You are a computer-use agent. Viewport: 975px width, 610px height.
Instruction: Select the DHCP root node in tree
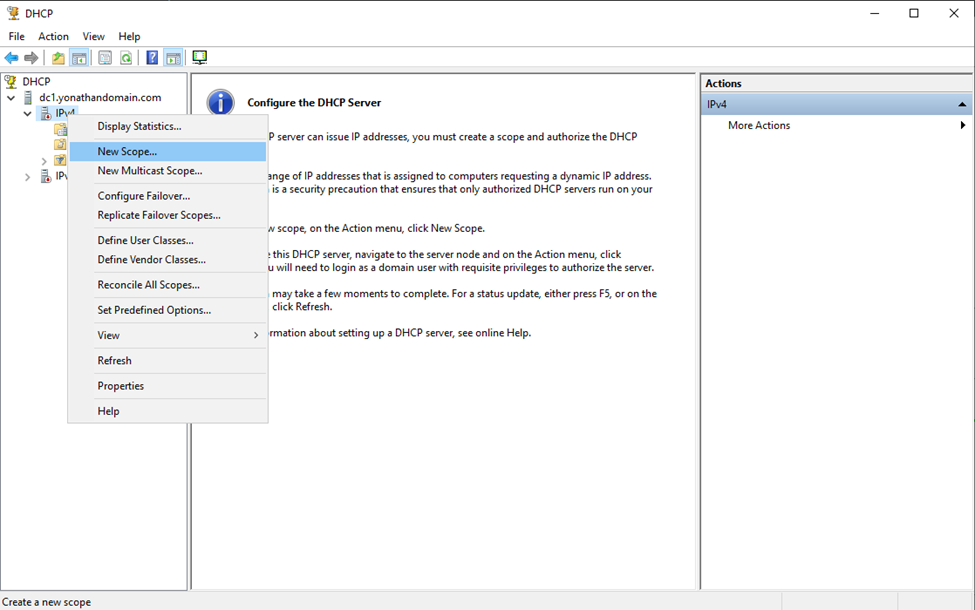click(36, 81)
